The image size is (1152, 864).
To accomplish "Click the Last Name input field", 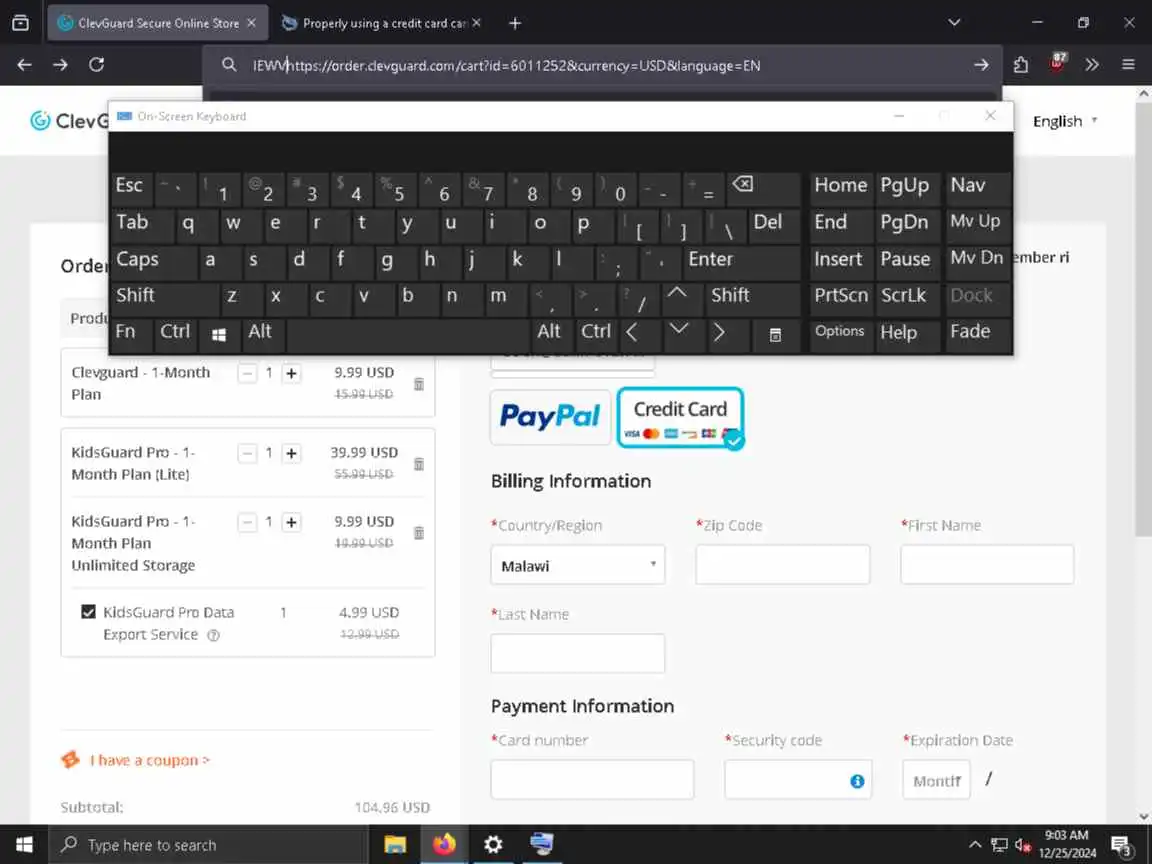I will (577, 654).
